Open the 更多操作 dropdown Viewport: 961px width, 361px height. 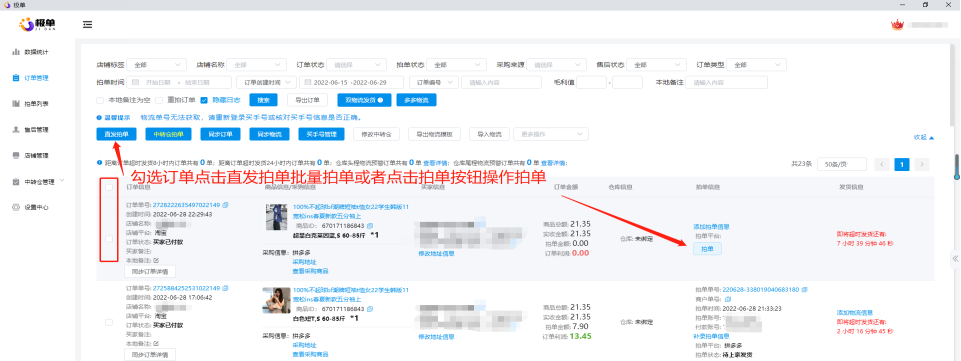[x=552, y=134]
